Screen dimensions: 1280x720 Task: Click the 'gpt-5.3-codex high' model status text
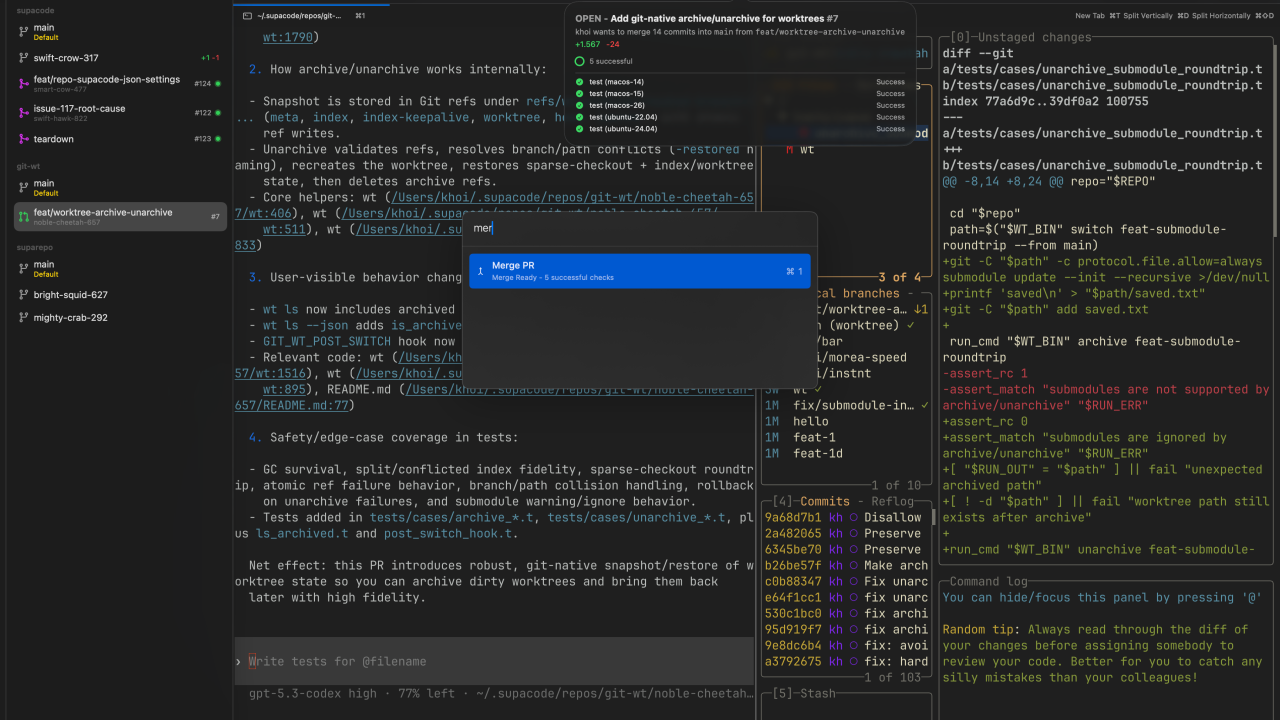[x=313, y=693]
